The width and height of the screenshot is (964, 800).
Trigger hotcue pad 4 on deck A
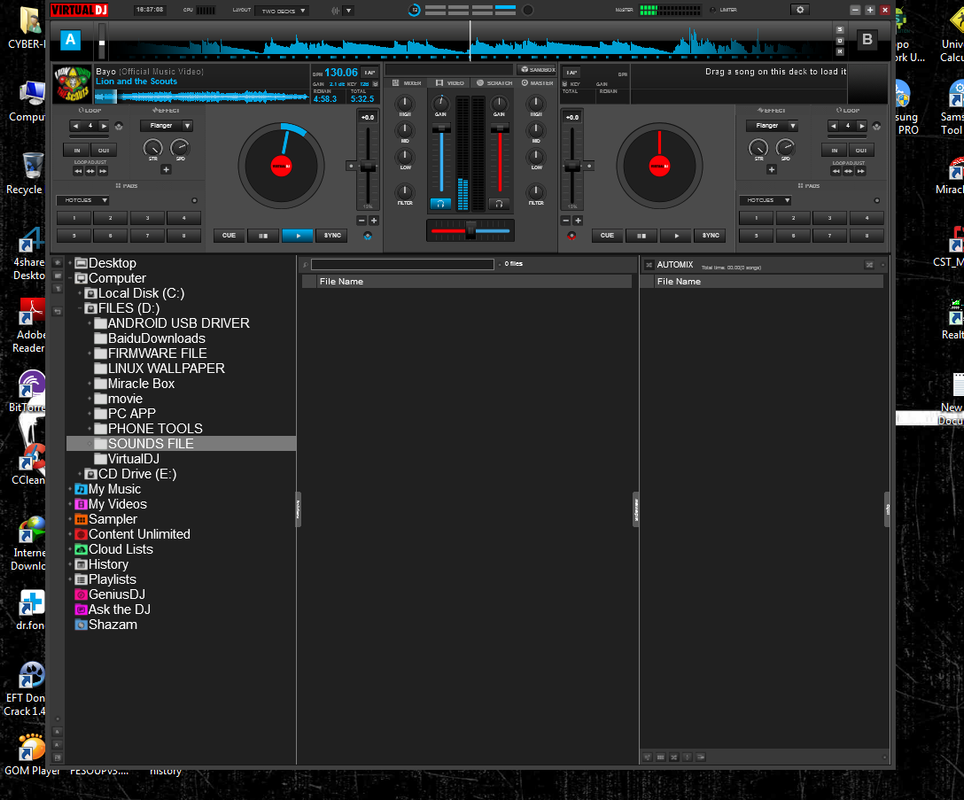(x=184, y=218)
